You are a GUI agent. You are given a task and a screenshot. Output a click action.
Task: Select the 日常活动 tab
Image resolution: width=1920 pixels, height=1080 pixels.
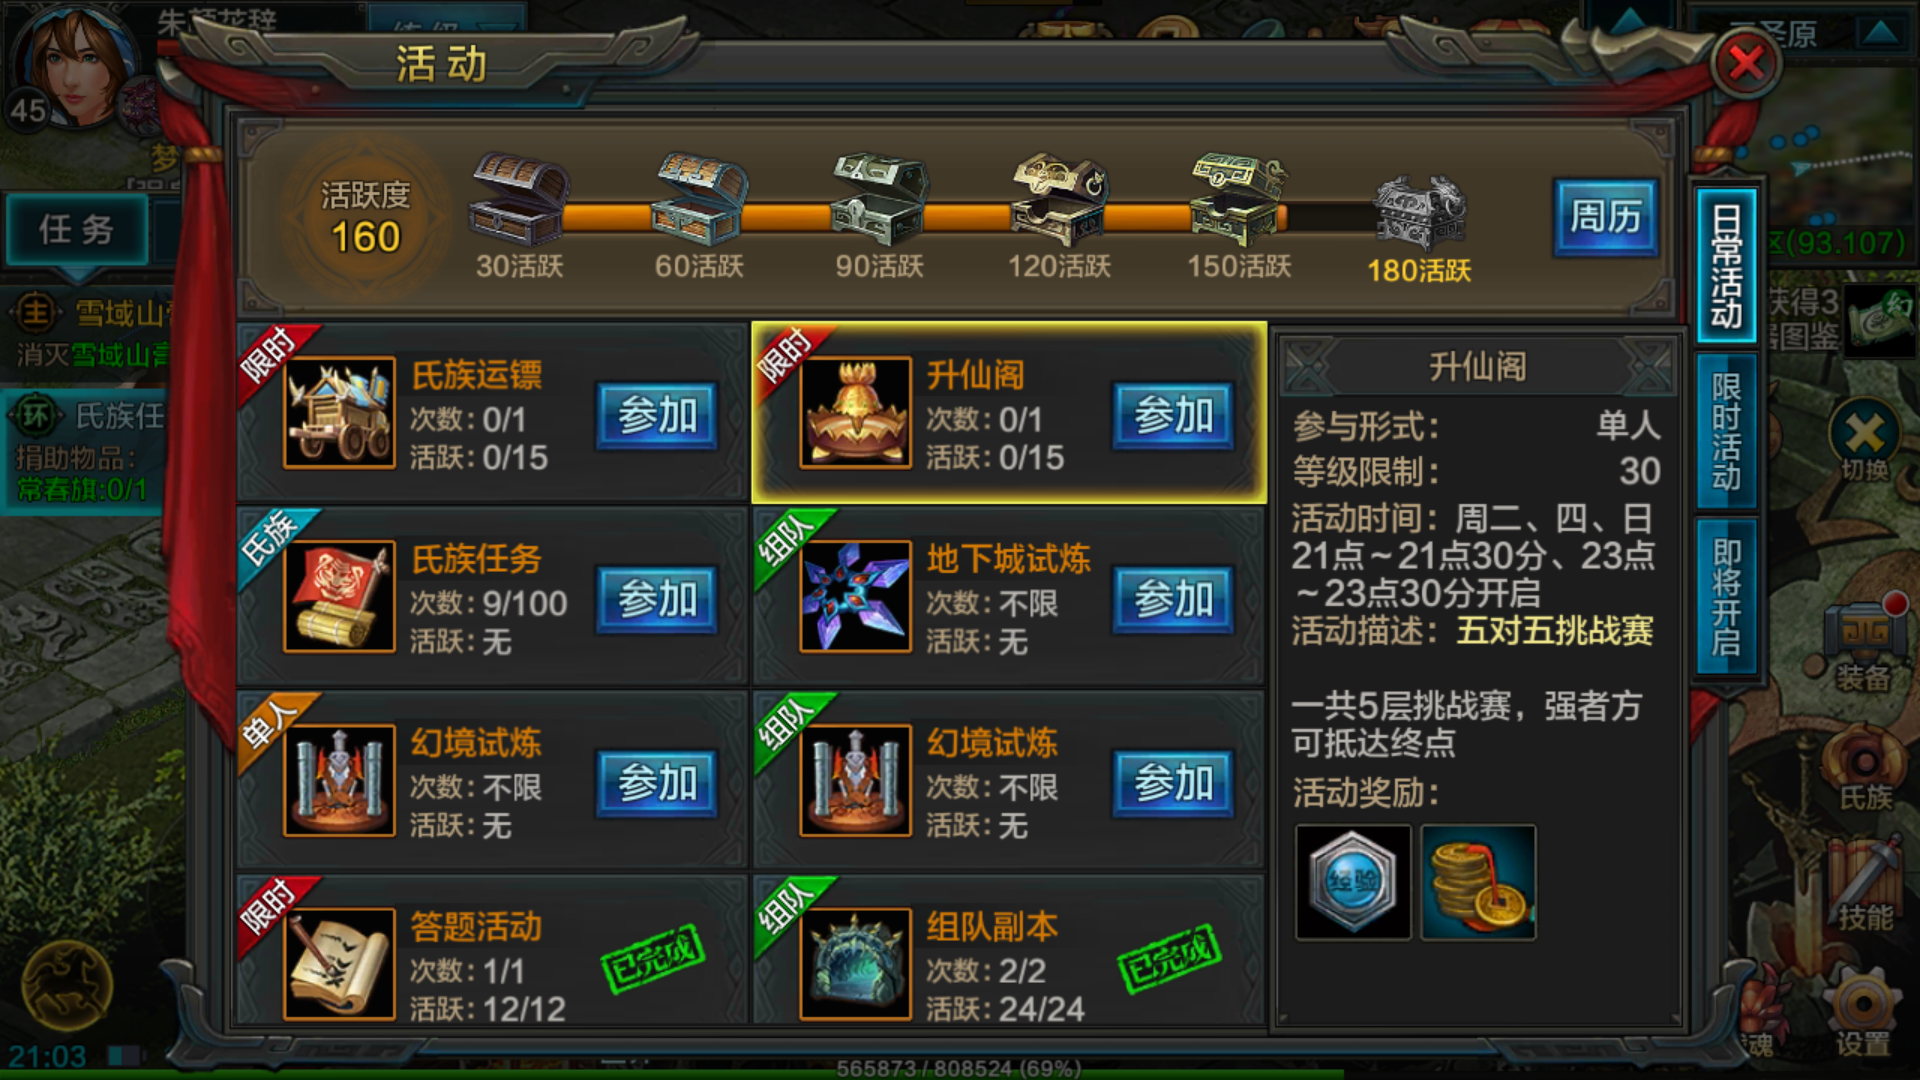(1726, 265)
